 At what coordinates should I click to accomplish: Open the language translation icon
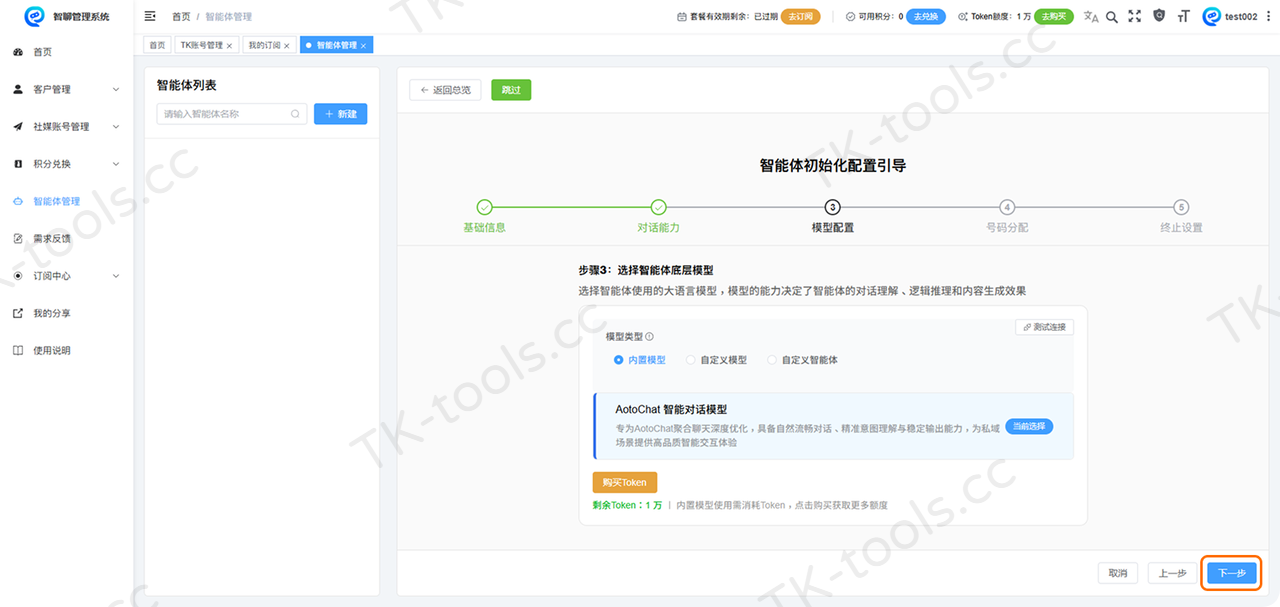(1091, 17)
